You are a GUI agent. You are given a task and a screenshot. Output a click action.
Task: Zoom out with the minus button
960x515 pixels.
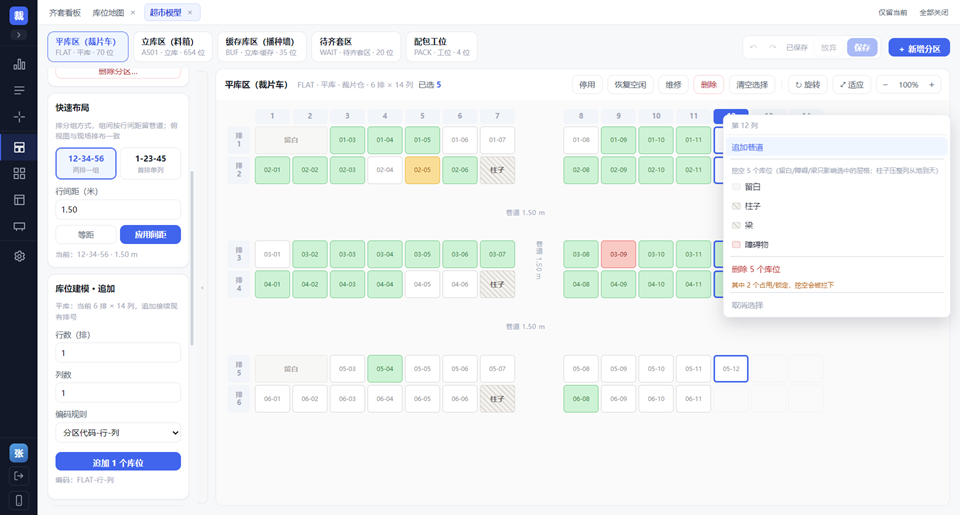coord(885,85)
